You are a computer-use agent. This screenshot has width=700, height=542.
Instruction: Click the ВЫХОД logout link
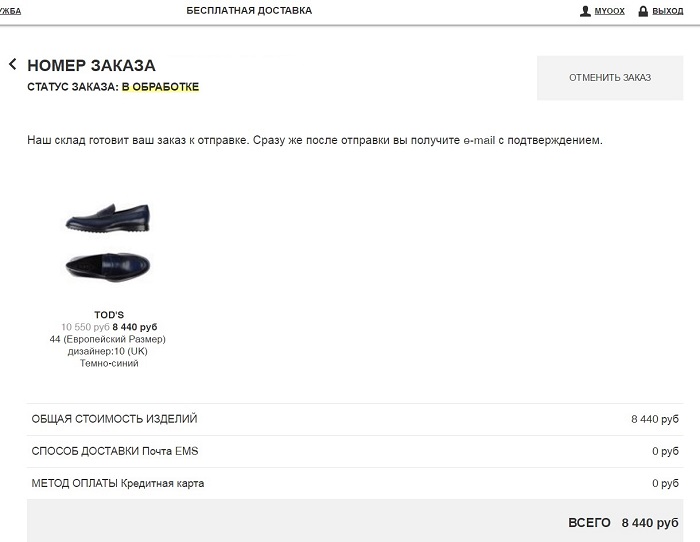(x=667, y=11)
